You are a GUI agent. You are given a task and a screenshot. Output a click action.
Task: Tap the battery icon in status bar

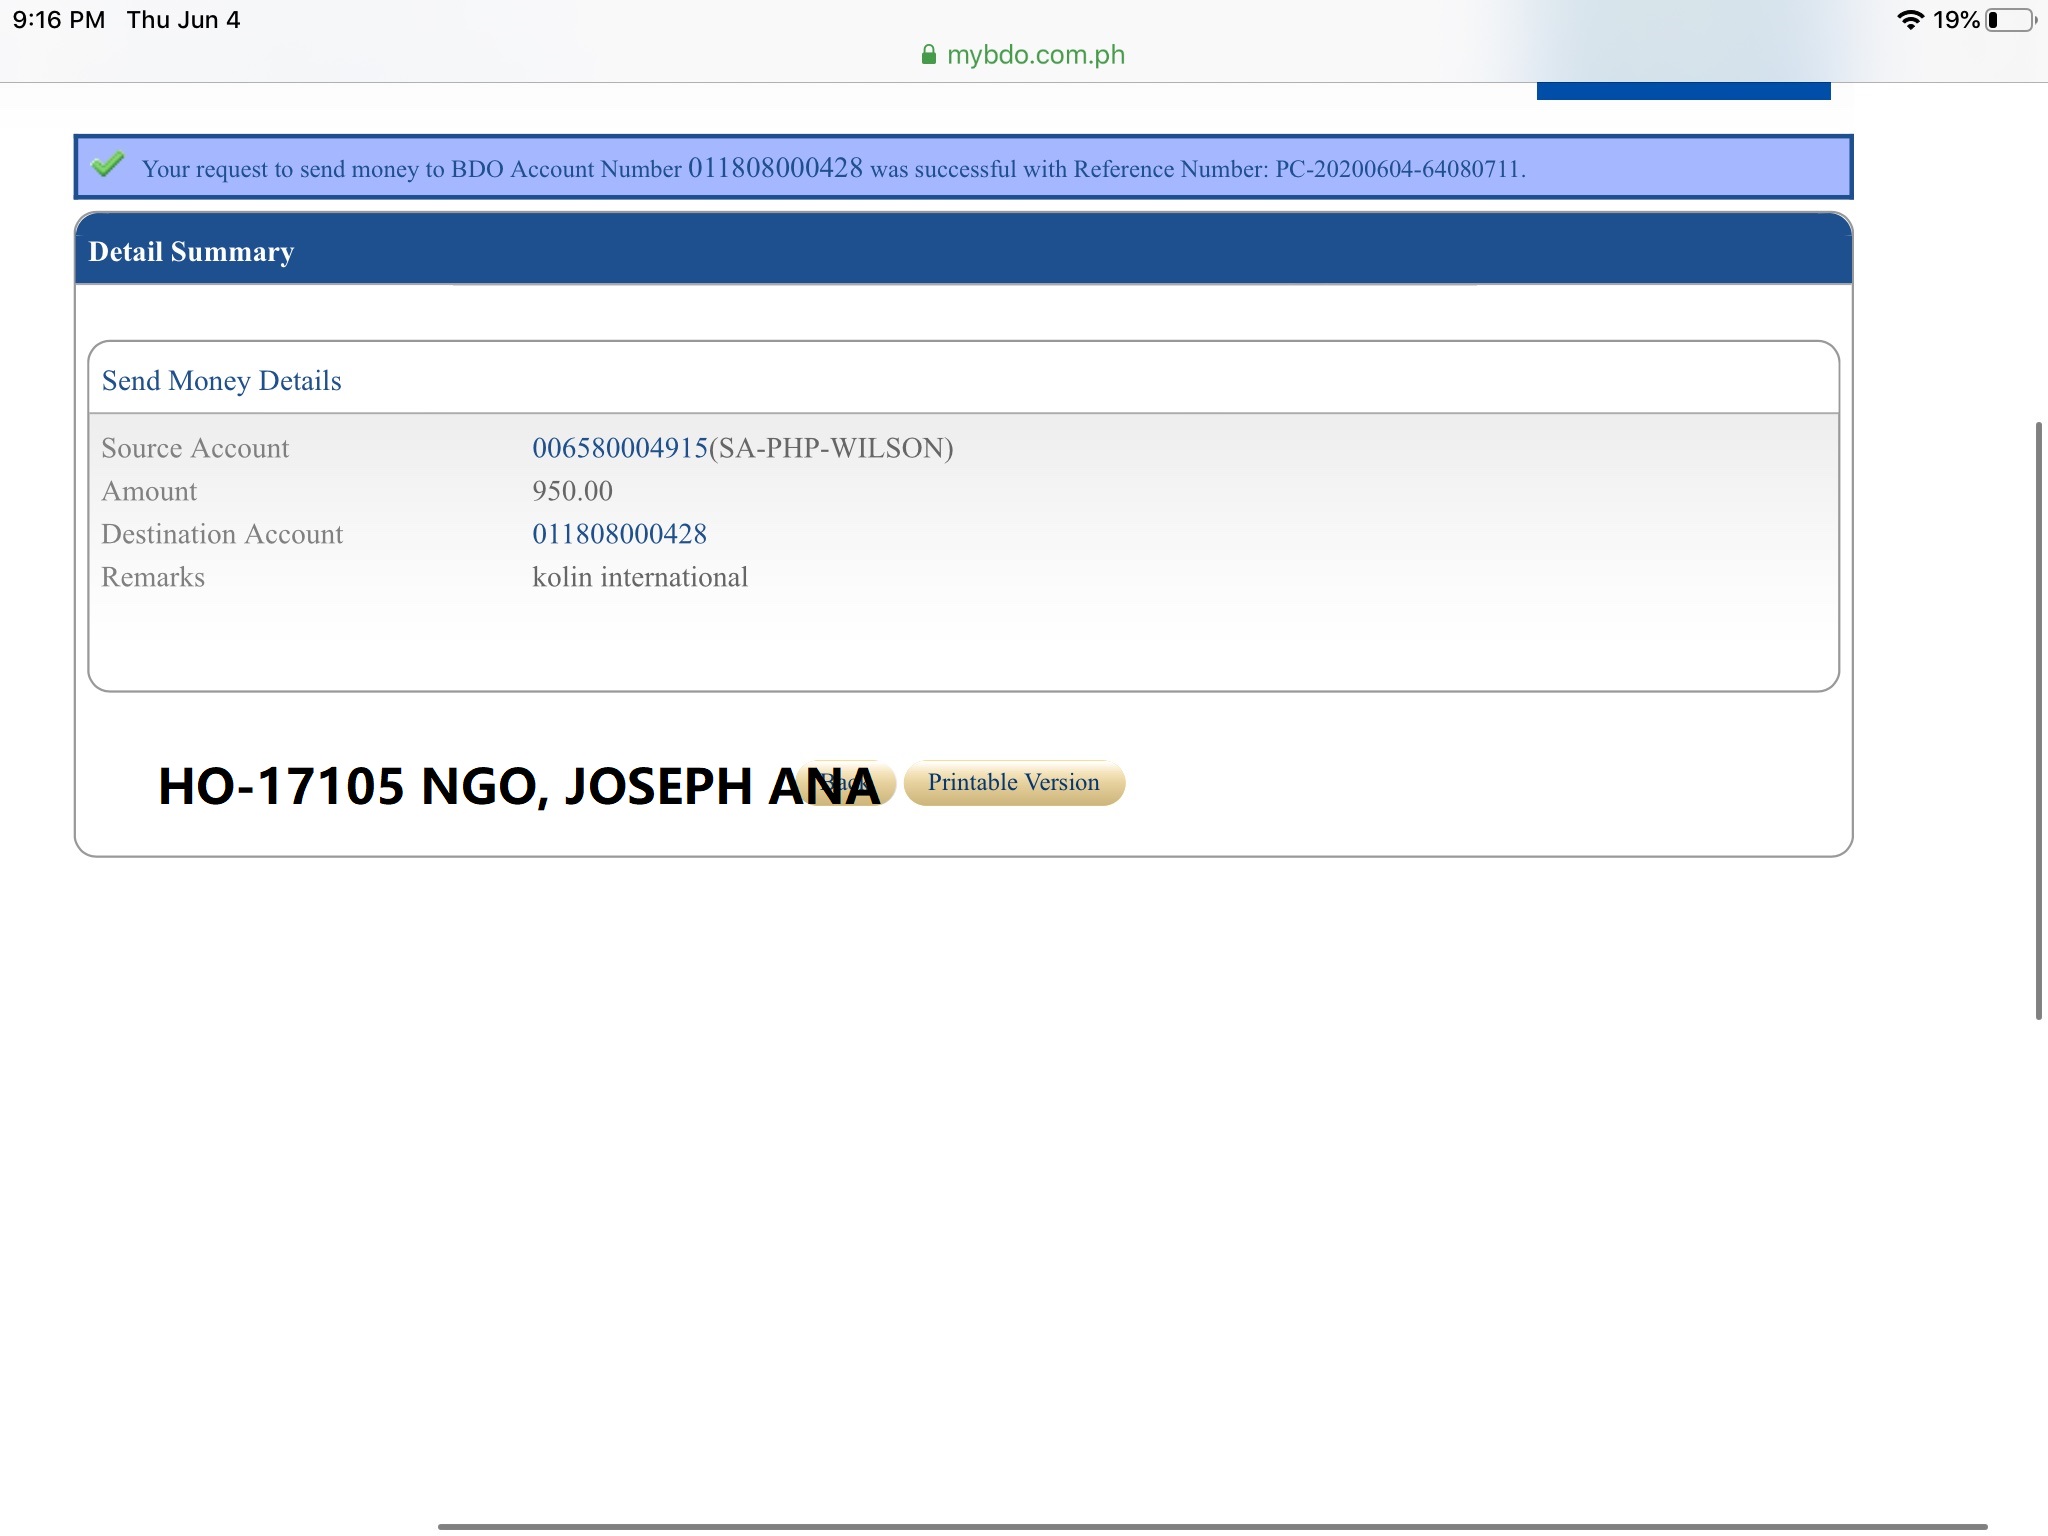2010,20
